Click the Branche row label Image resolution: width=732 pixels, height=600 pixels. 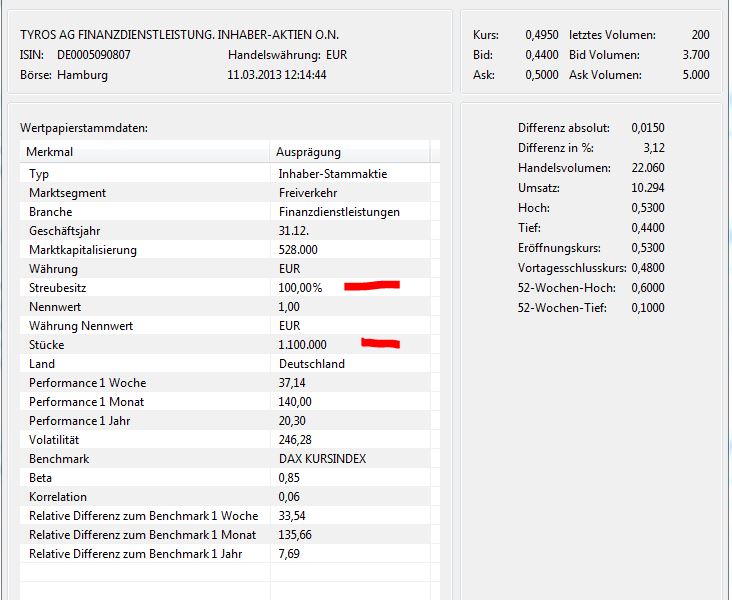pyautogui.click(x=51, y=212)
